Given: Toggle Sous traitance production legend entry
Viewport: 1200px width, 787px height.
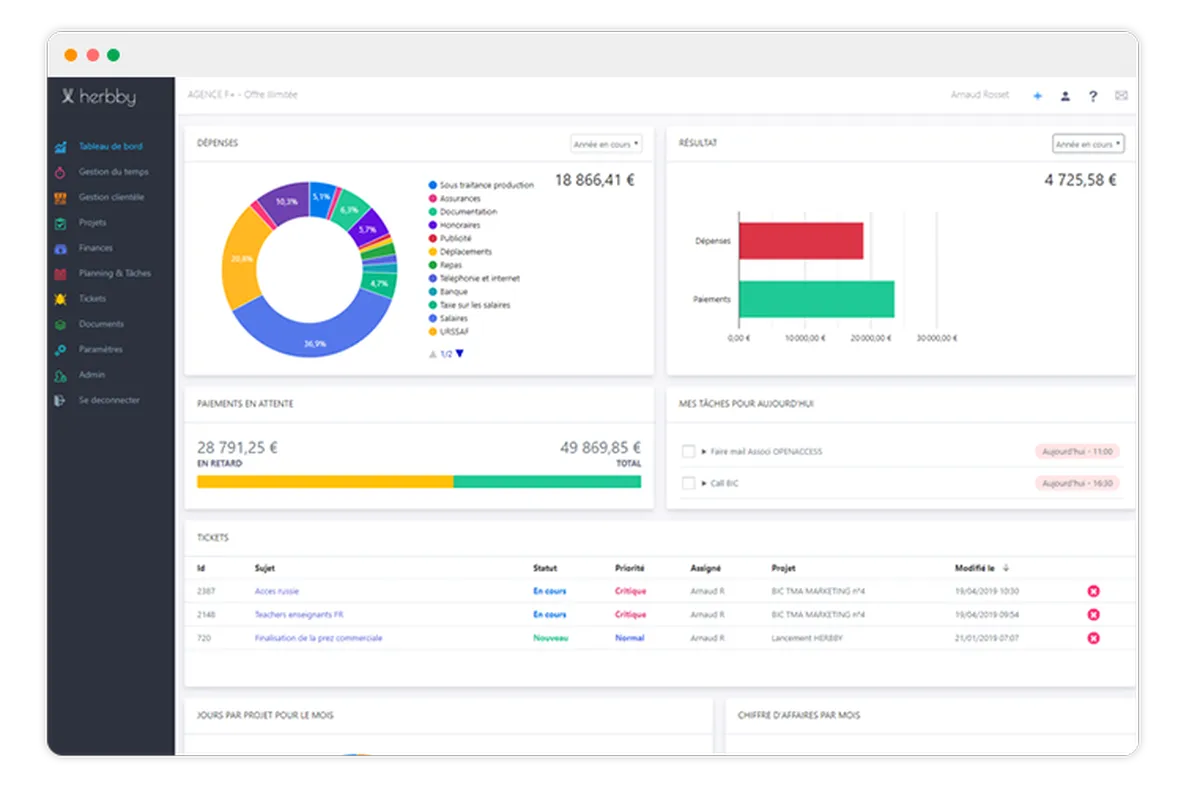Looking at the screenshot, I should pyautogui.click(x=481, y=185).
